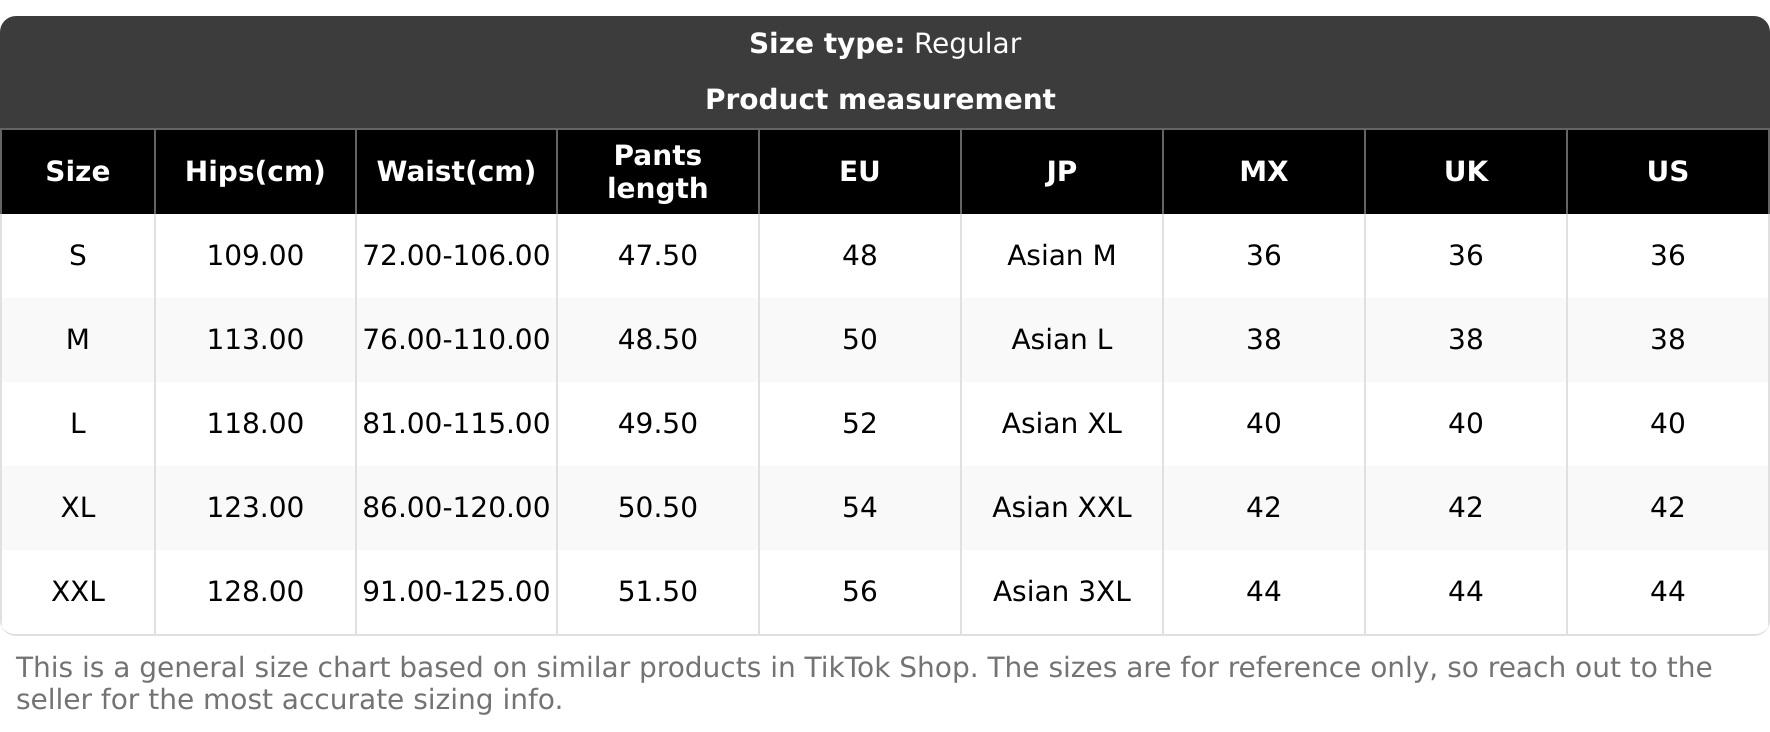The width and height of the screenshot is (1770, 732).
Task: Select the MX column header
Action: pyautogui.click(x=1264, y=172)
